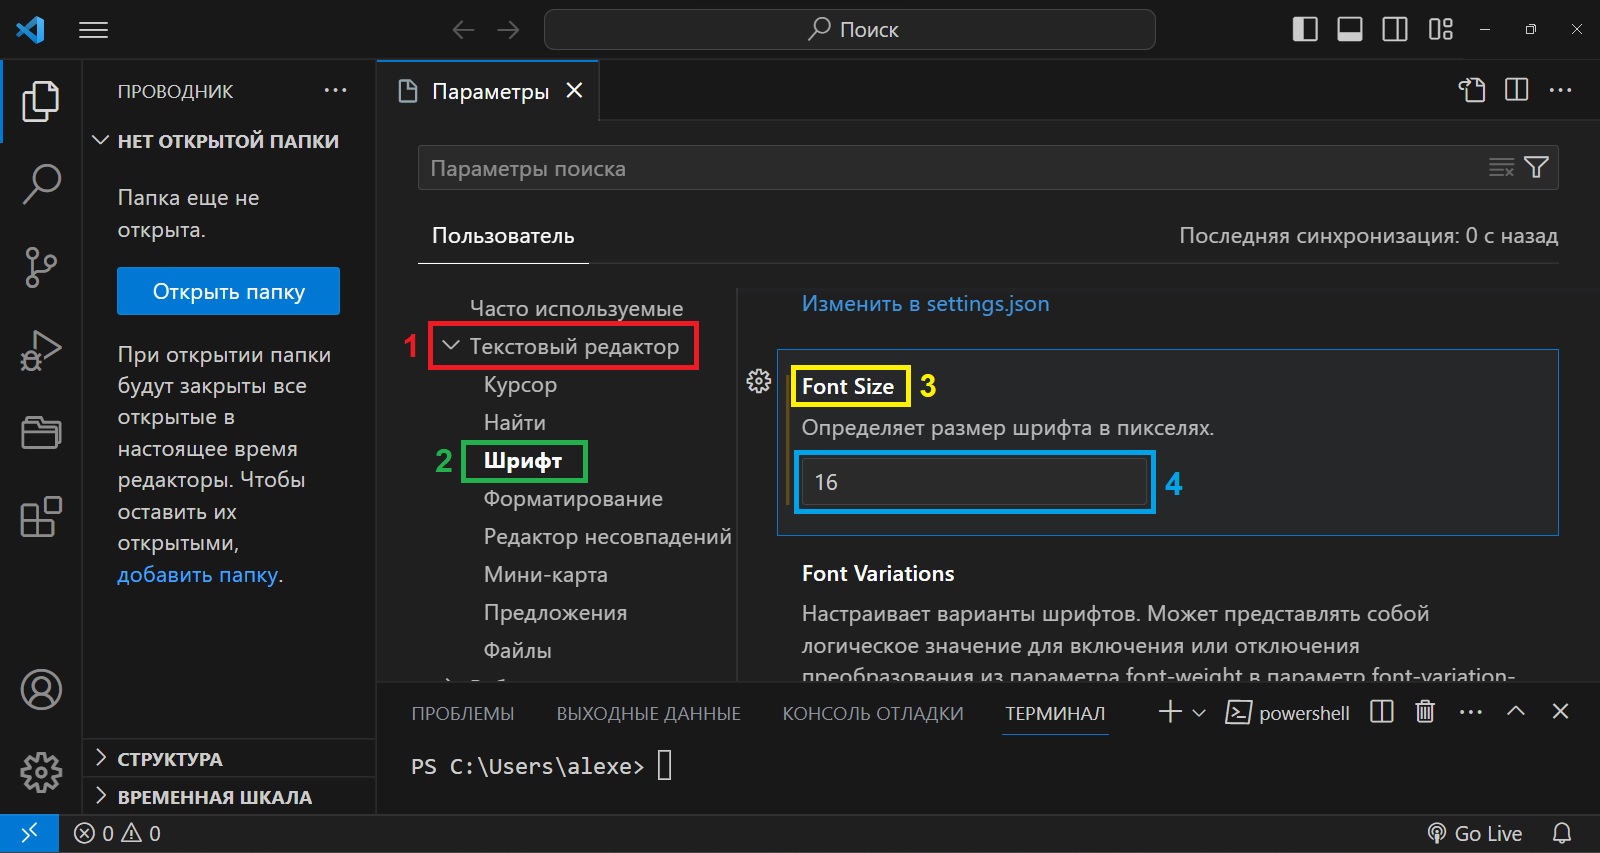Open the Manage gear in activity bar
The image size is (1600, 853).
coord(41,772)
